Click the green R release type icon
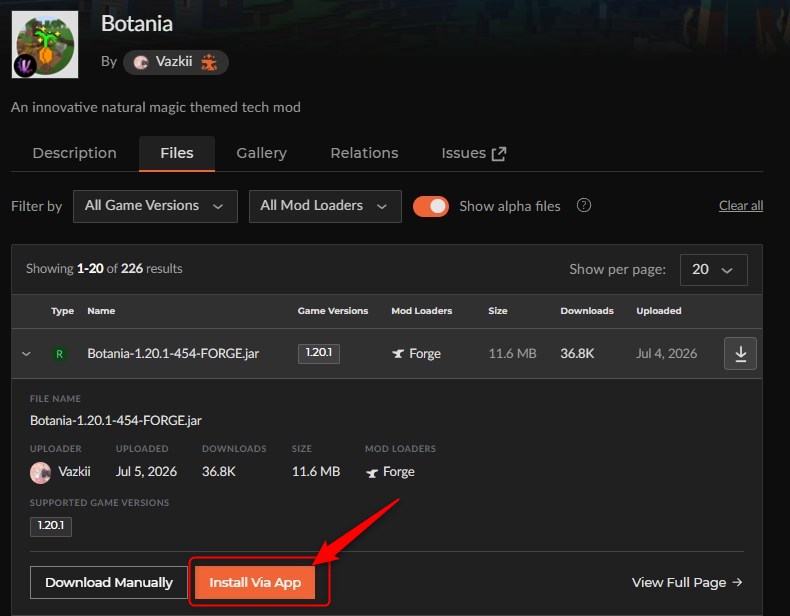 pyautogui.click(x=59, y=354)
